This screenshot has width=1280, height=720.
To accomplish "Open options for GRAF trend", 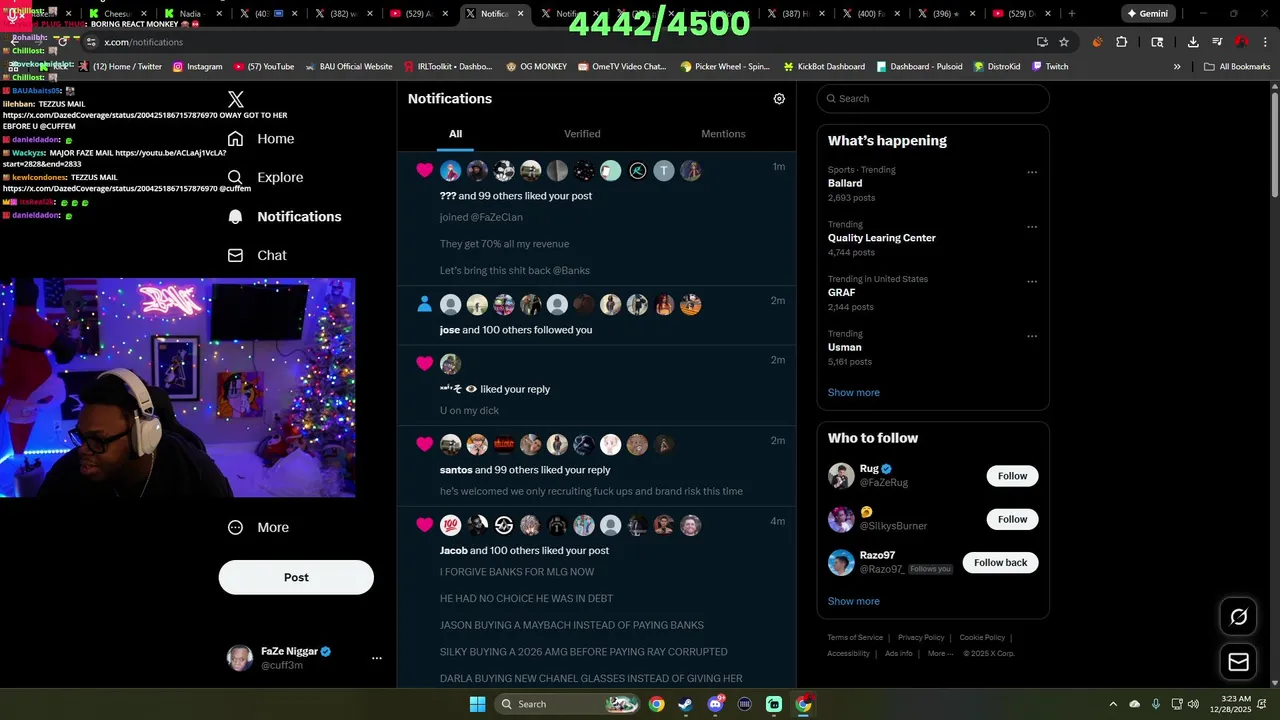I will (1032, 282).
